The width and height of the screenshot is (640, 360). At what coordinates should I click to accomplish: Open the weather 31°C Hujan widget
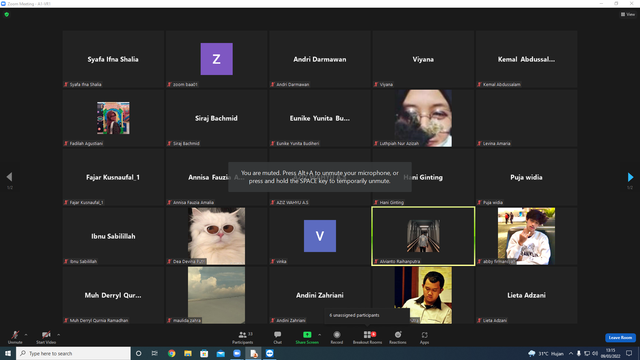[x=546, y=353]
